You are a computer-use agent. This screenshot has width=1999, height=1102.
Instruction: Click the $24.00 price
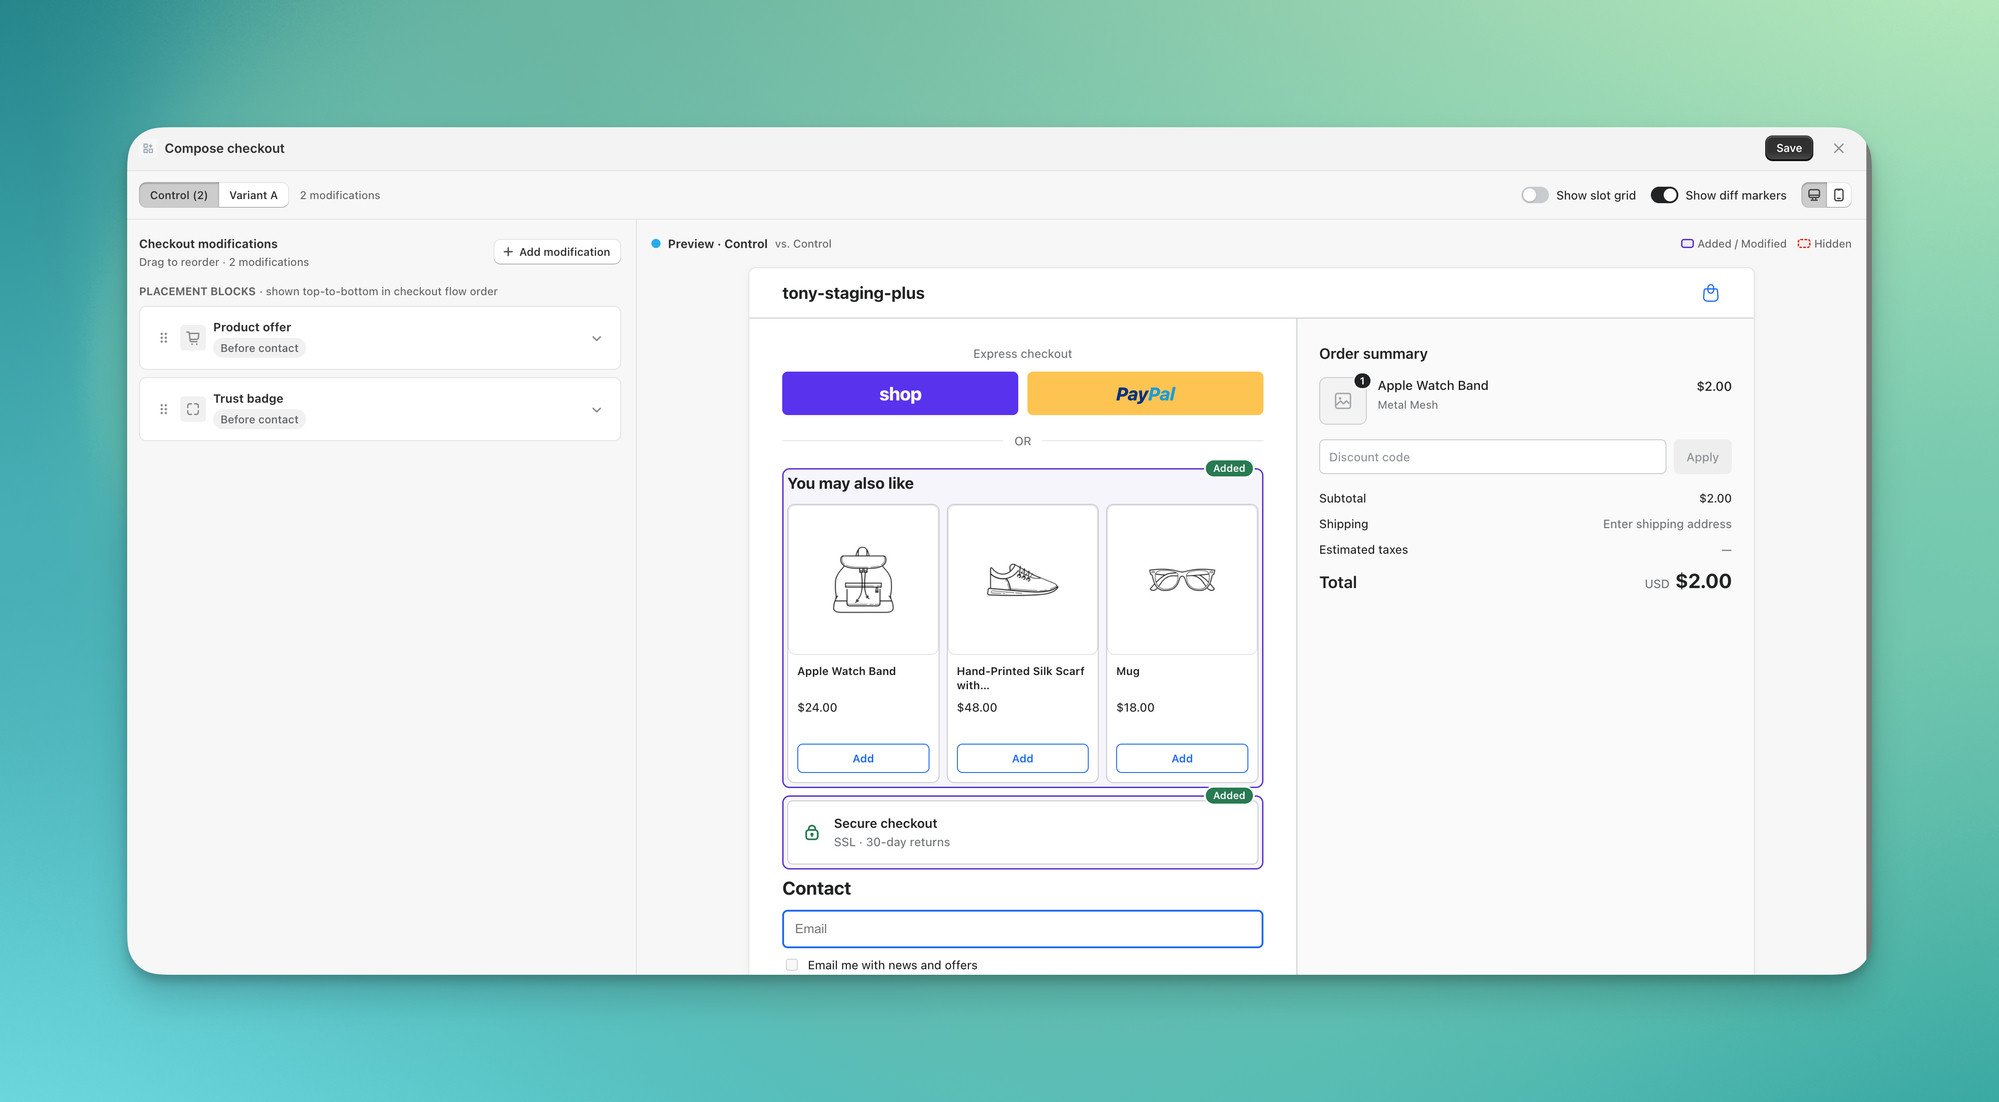[x=817, y=707]
